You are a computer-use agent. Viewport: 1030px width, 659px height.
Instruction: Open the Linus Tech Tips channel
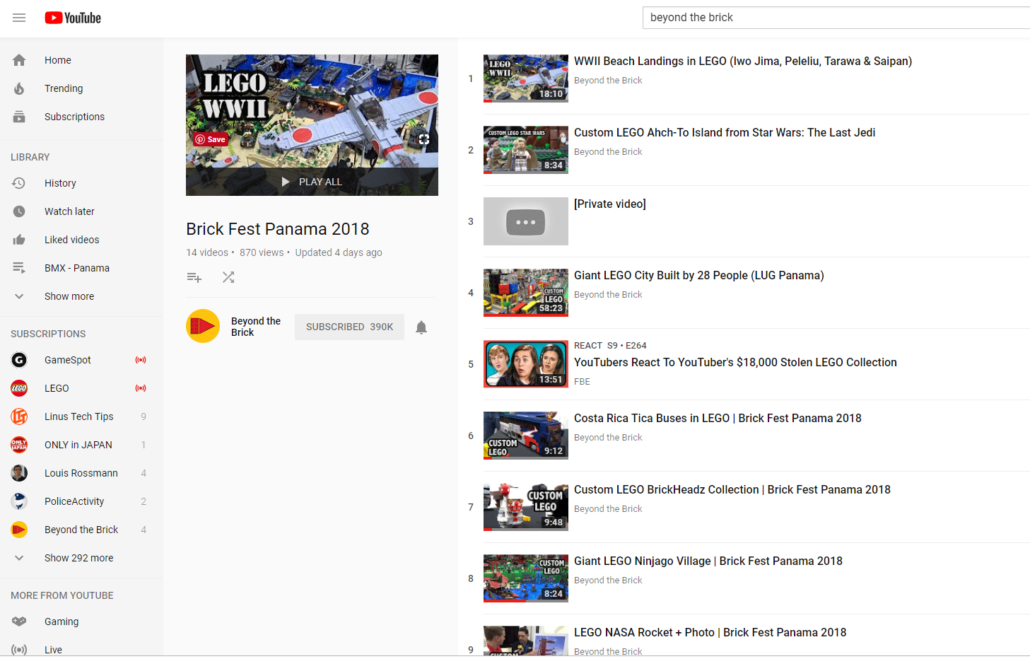[x=81, y=416]
